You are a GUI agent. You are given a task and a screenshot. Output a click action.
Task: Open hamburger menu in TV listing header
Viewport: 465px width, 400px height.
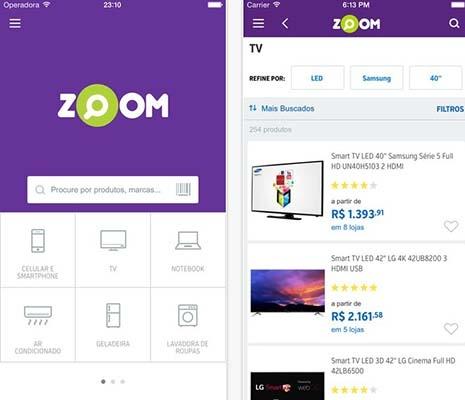click(x=258, y=23)
